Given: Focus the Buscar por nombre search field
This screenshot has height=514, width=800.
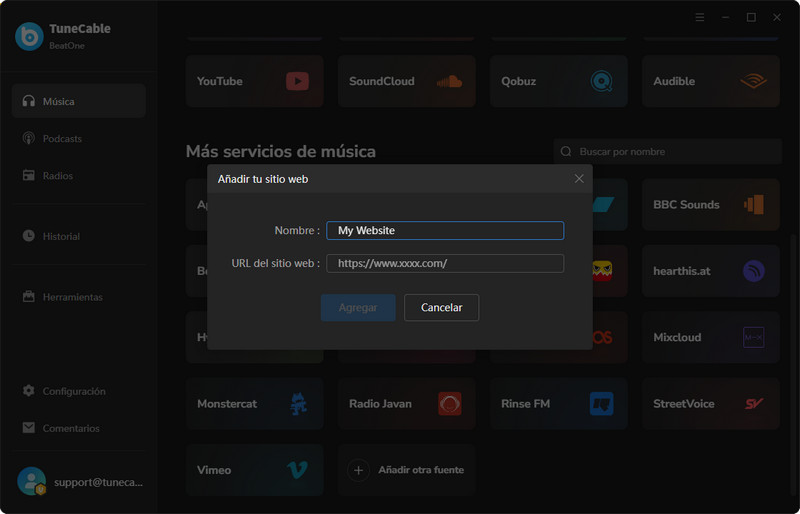Looking at the screenshot, I should coord(668,152).
